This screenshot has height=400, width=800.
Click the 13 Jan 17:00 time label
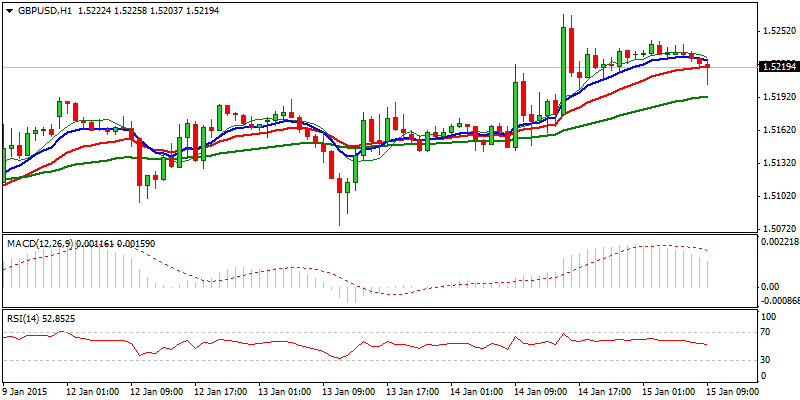pos(413,392)
